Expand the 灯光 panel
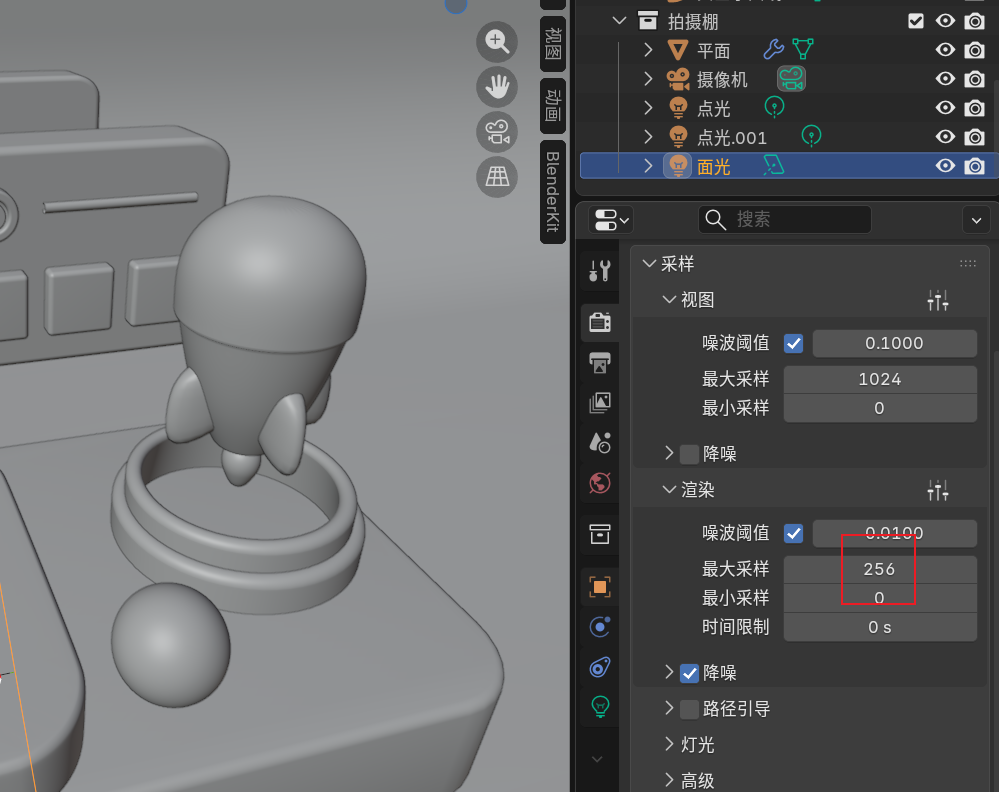This screenshot has height=792, width=999. click(669, 745)
